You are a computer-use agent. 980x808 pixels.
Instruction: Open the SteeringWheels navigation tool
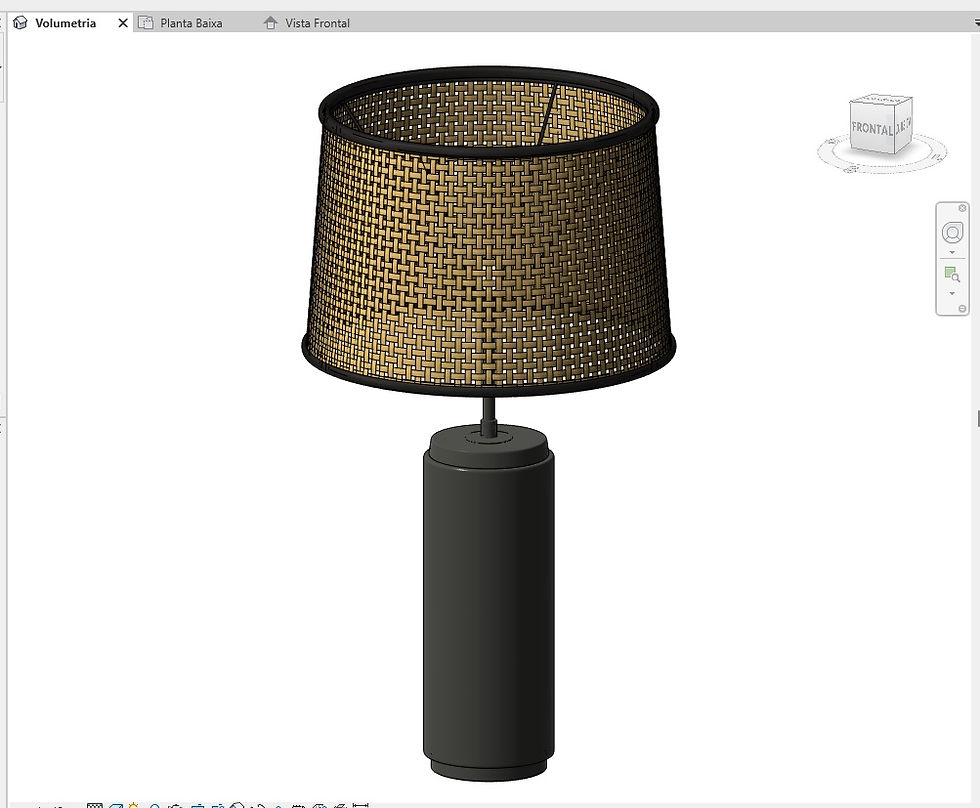click(x=952, y=232)
